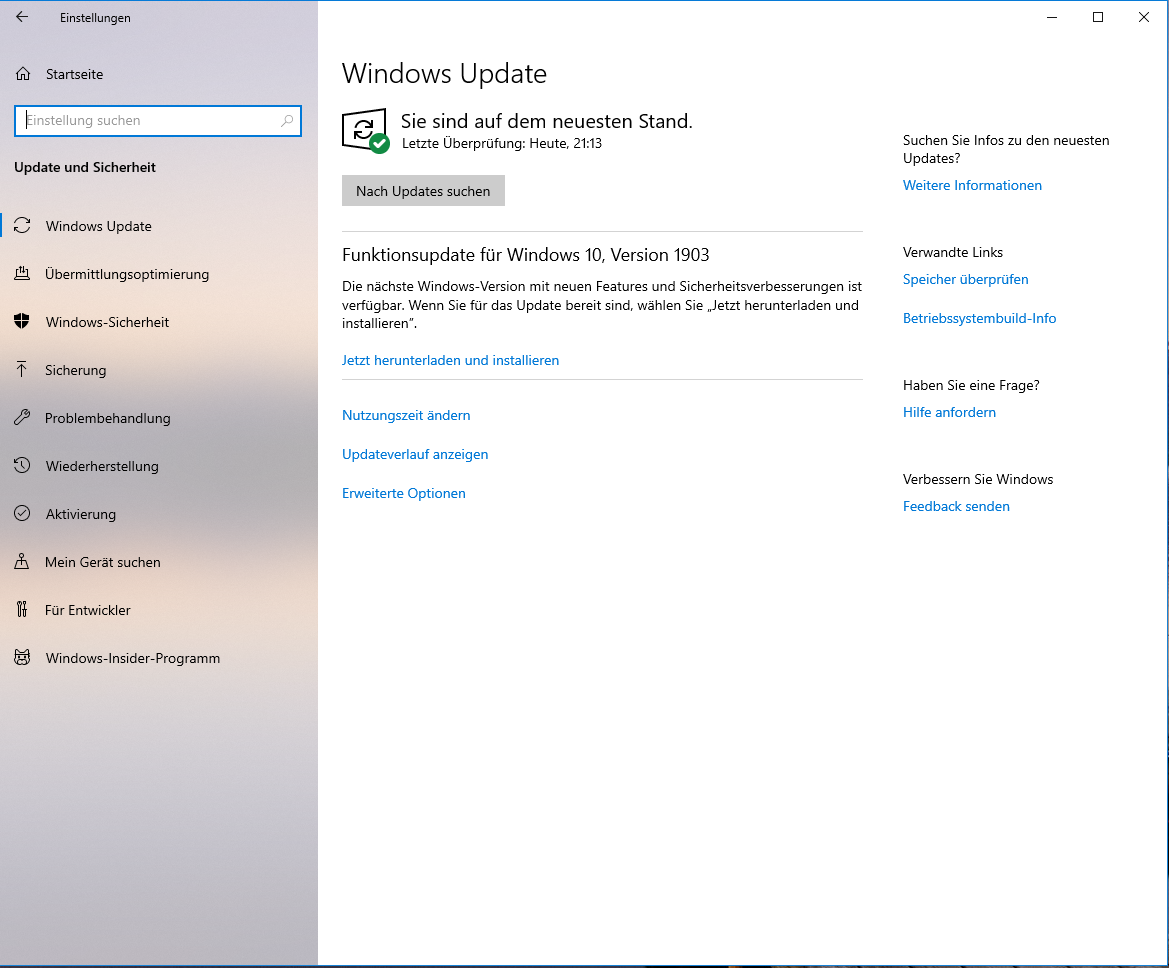Select Mein Gerät suchen
The width and height of the screenshot is (1169, 968).
[x=159, y=562]
